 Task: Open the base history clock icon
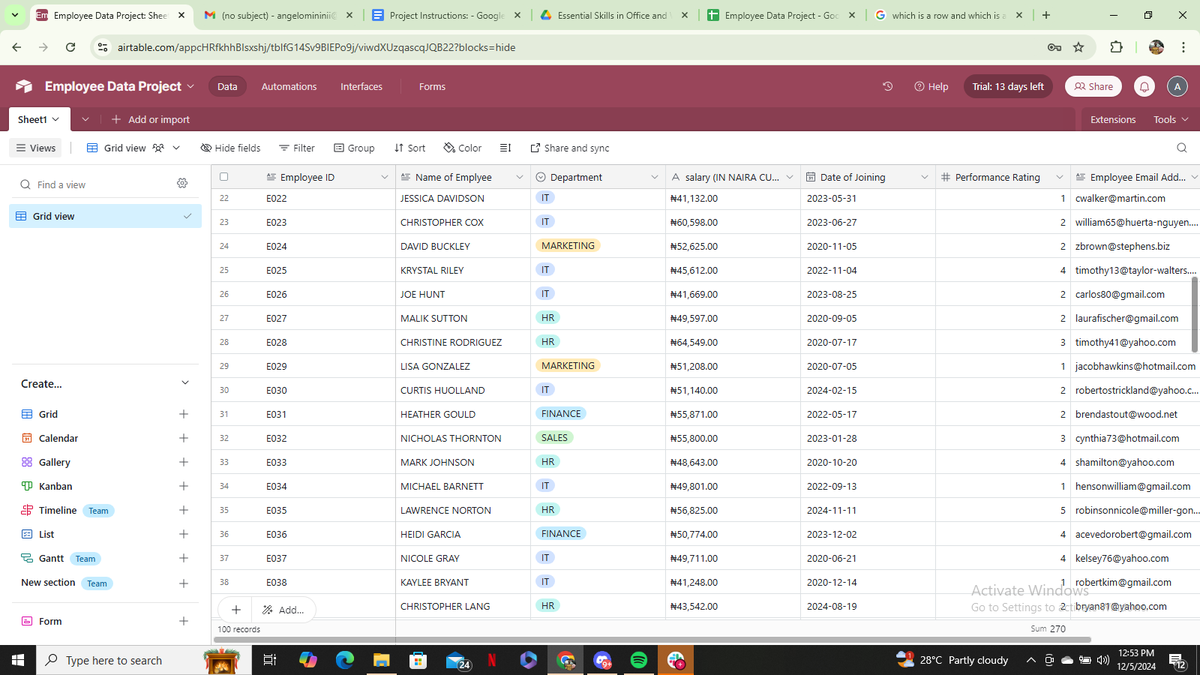pos(887,87)
